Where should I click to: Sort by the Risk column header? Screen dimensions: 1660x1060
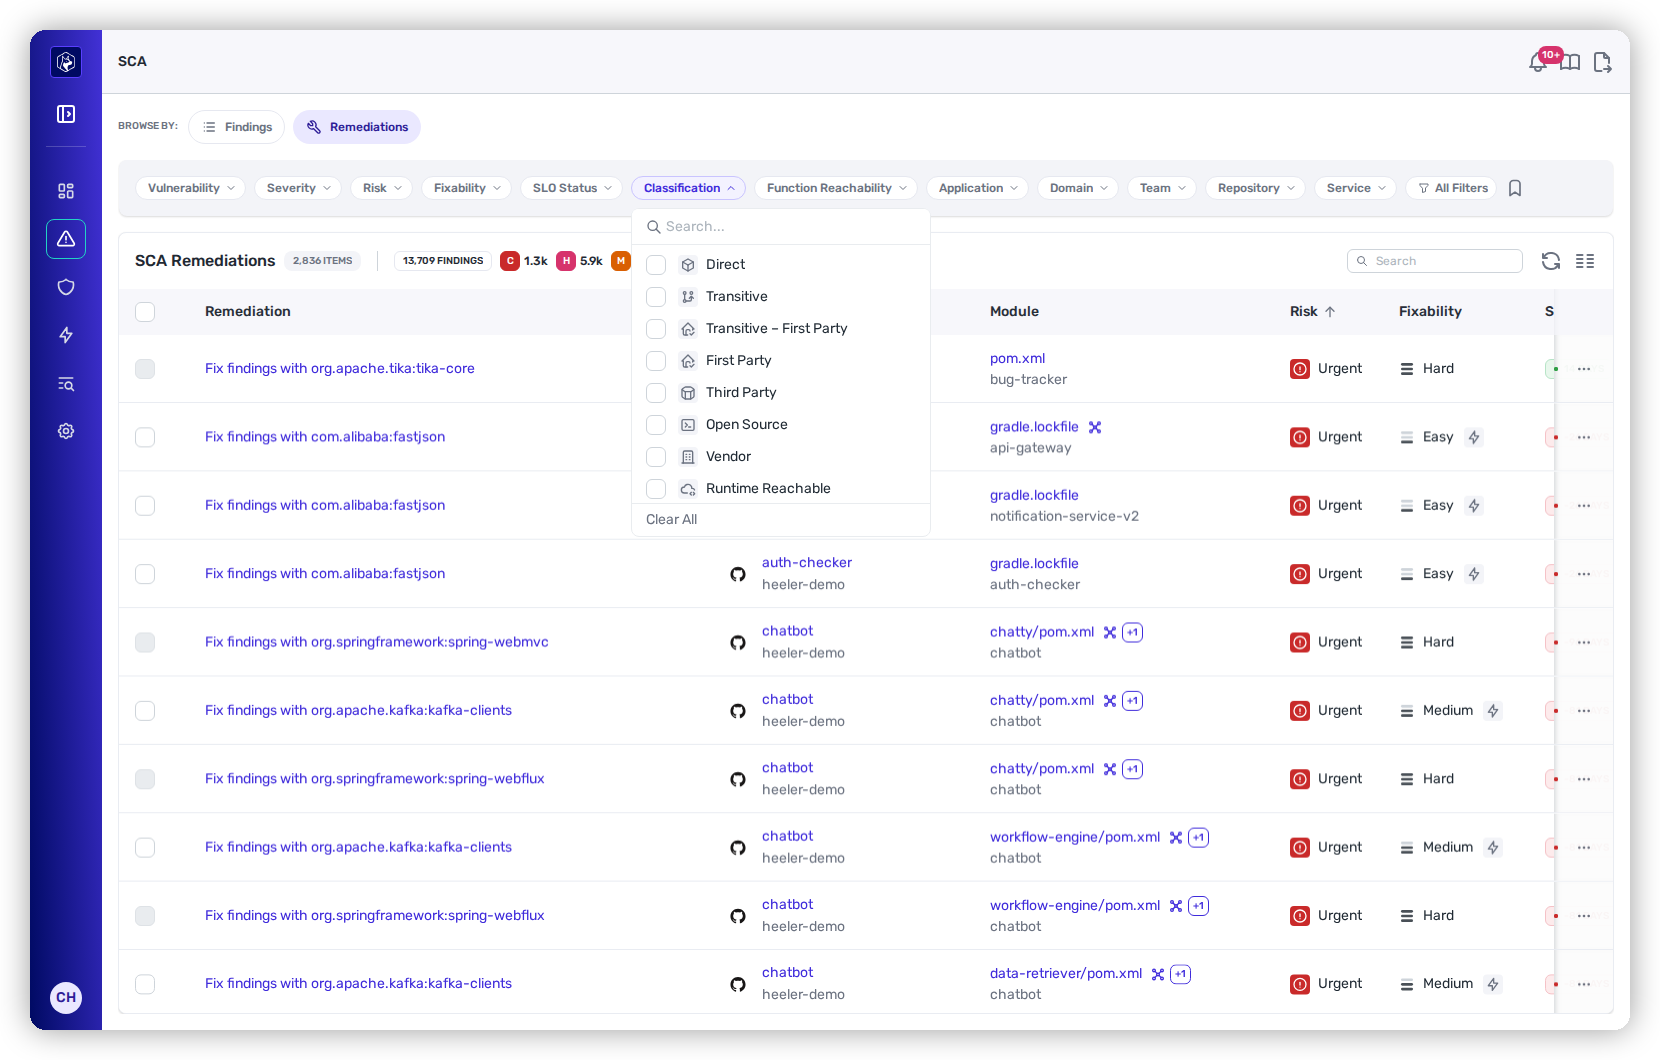1312,312
